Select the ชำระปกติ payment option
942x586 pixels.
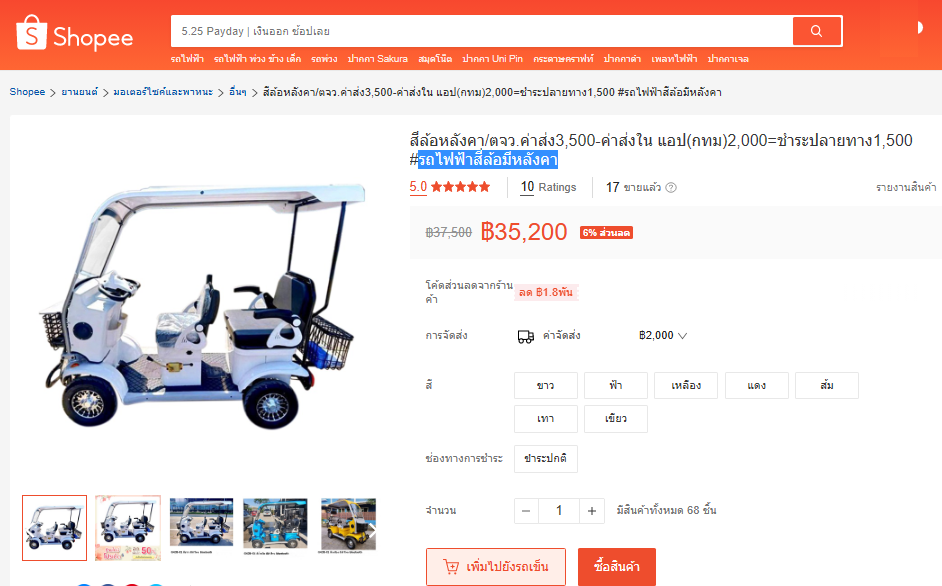(545, 459)
